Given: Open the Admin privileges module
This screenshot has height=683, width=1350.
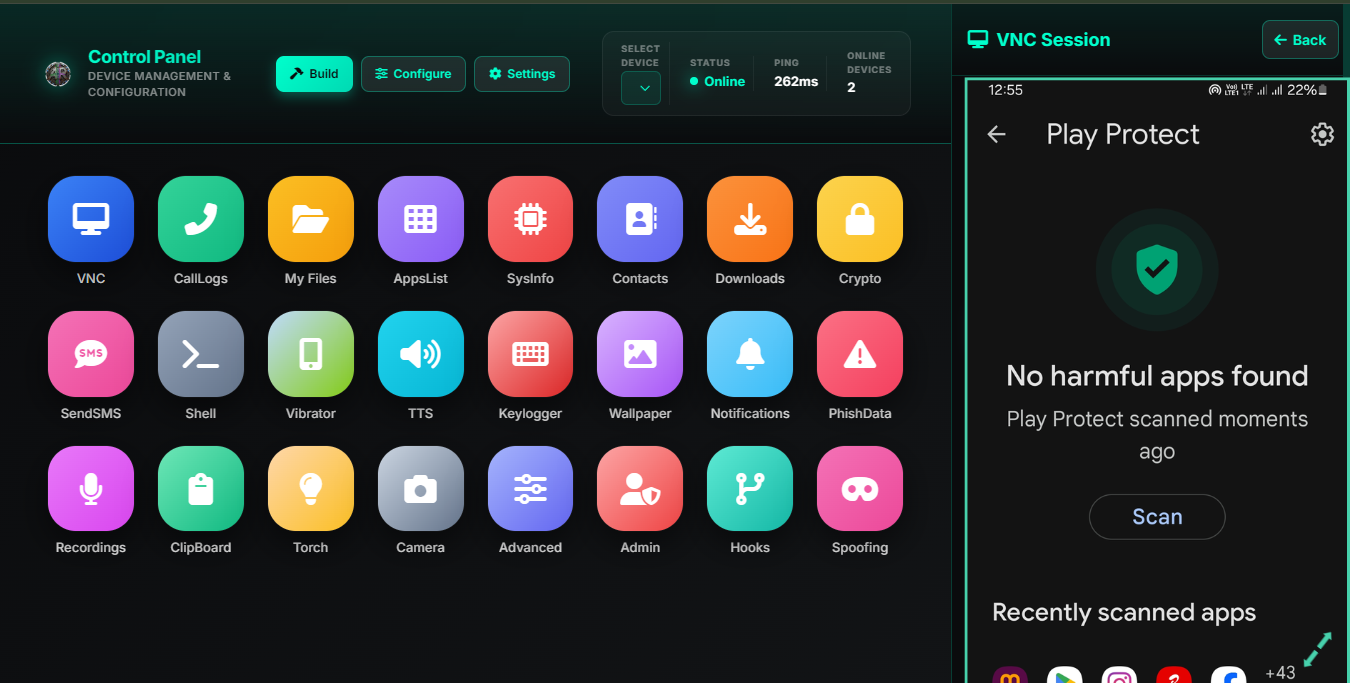Looking at the screenshot, I should click(x=640, y=489).
